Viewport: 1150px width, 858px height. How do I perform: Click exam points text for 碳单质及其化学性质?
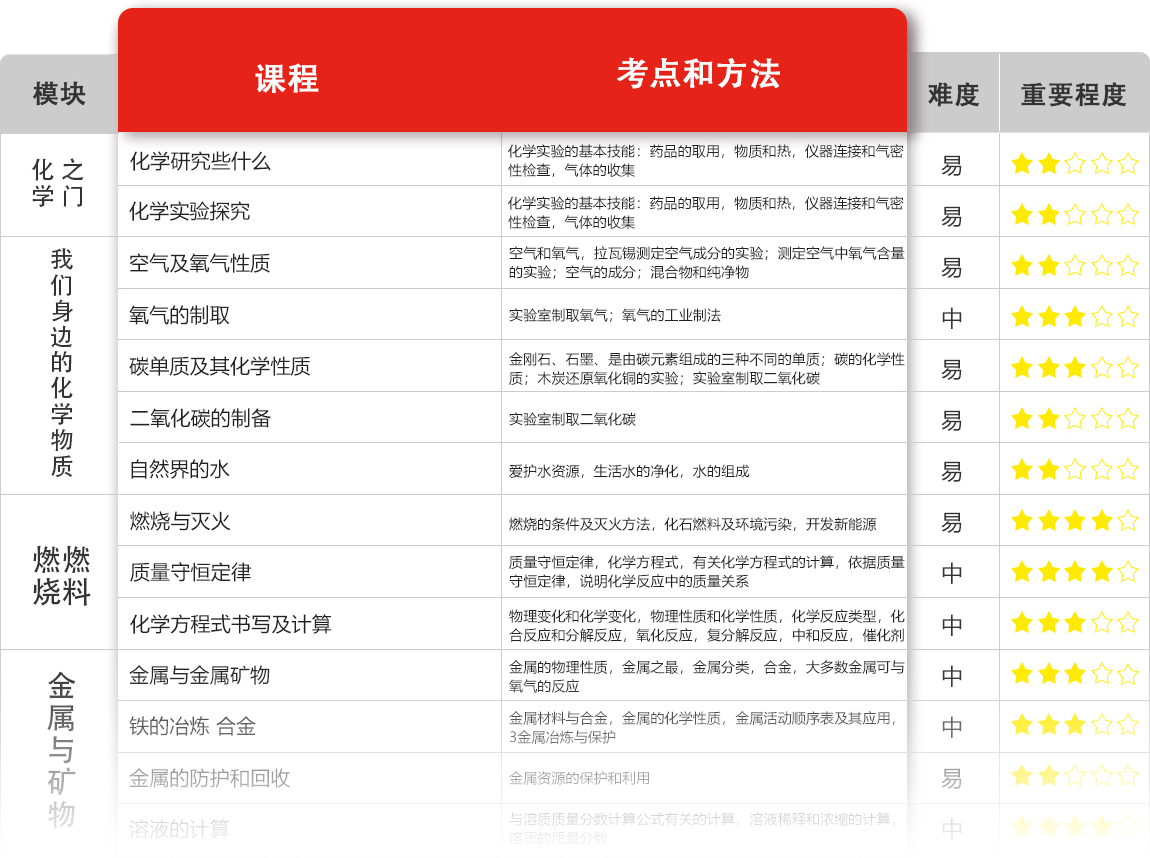706,368
